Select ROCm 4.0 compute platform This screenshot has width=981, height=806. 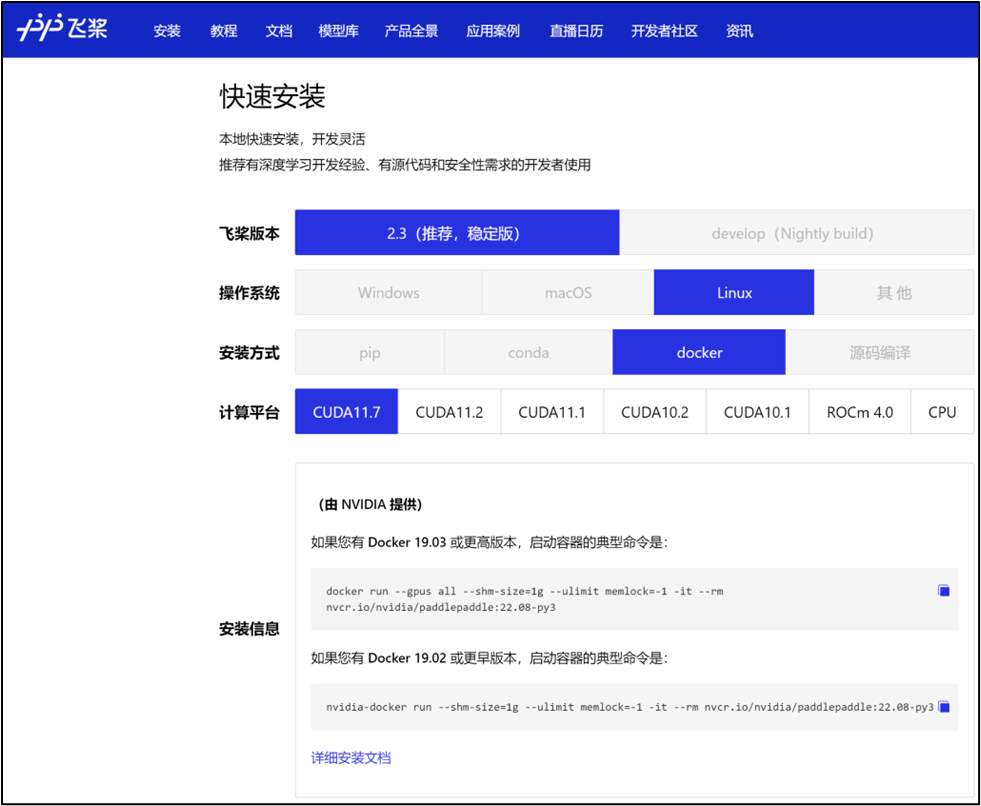(860, 412)
